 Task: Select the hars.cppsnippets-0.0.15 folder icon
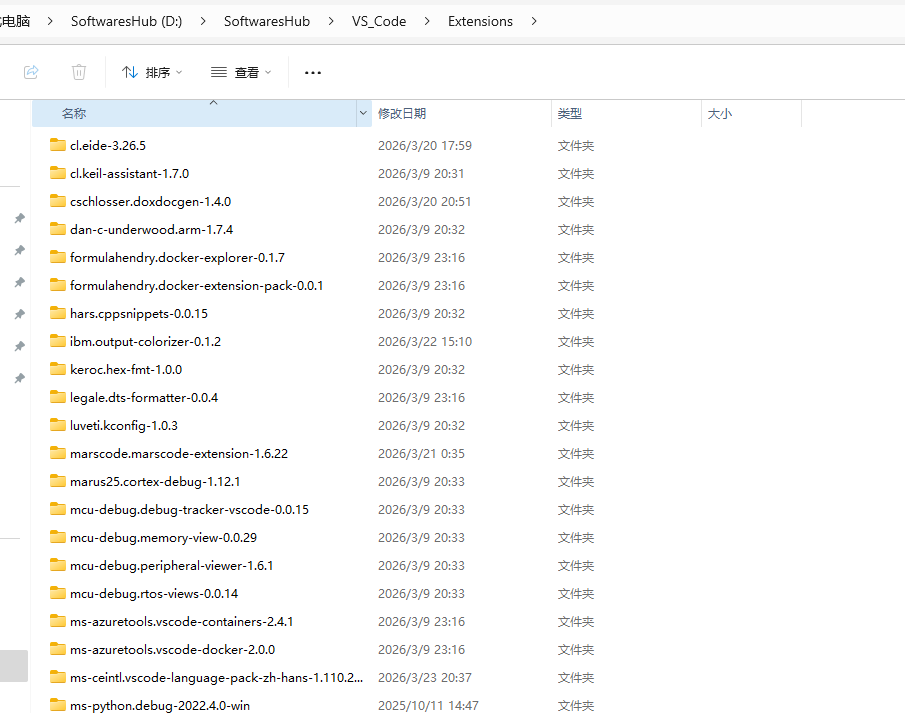(x=58, y=313)
